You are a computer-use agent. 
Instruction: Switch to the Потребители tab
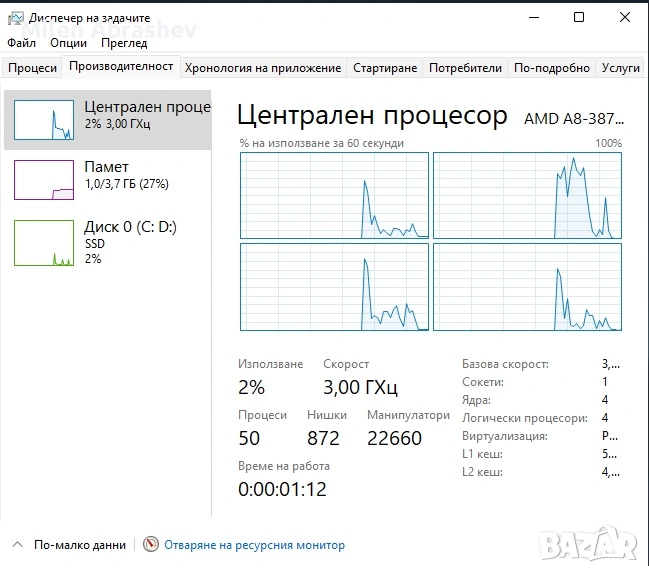(465, 68)
